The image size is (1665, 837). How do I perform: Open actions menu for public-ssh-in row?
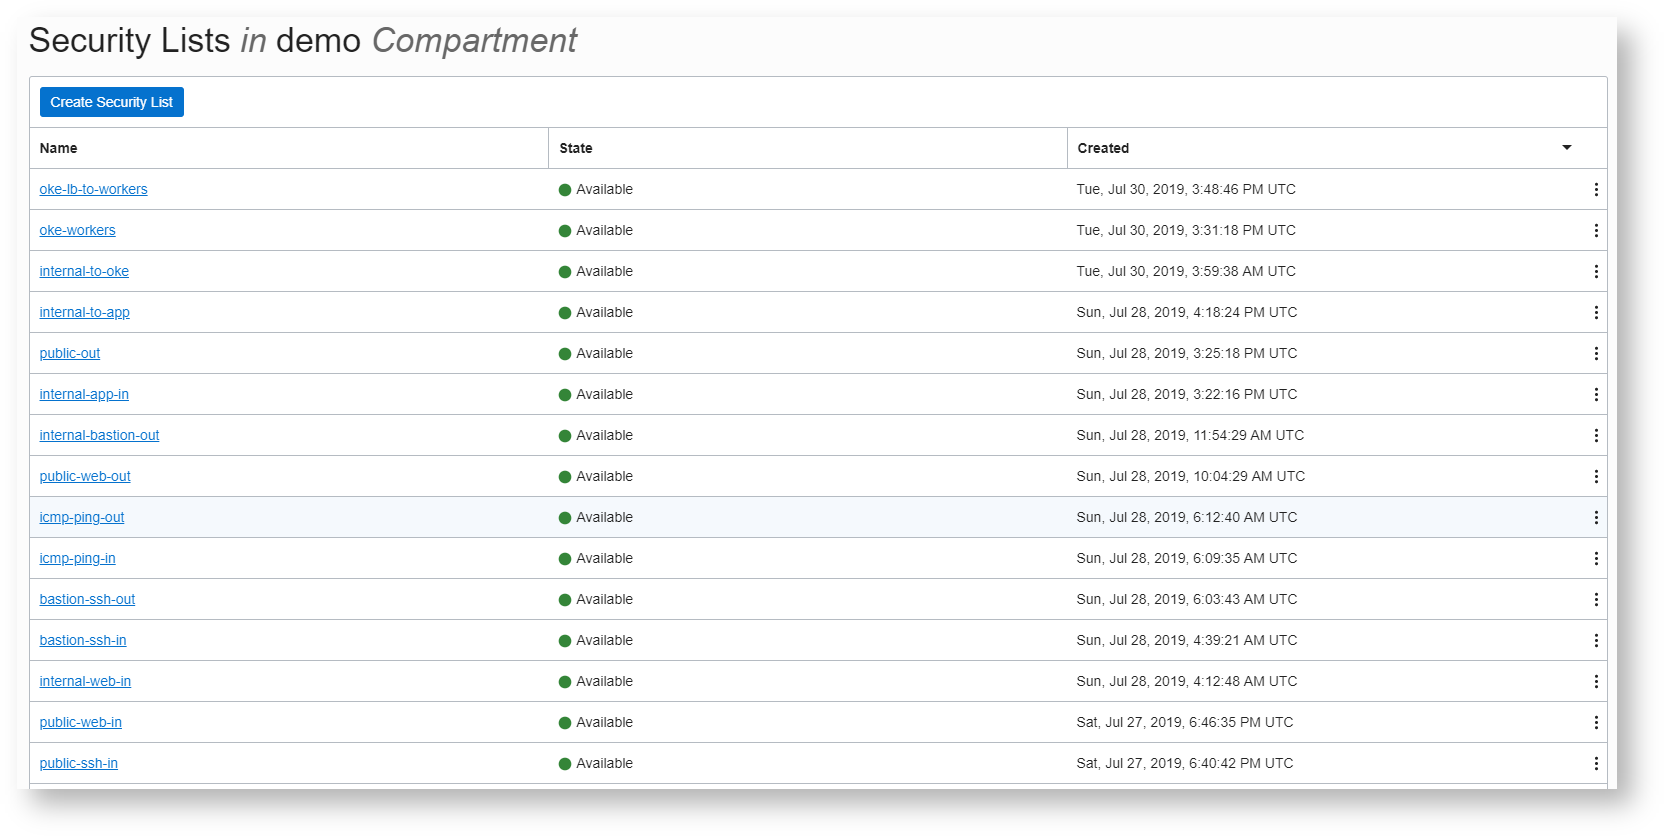coord(1595,764)
